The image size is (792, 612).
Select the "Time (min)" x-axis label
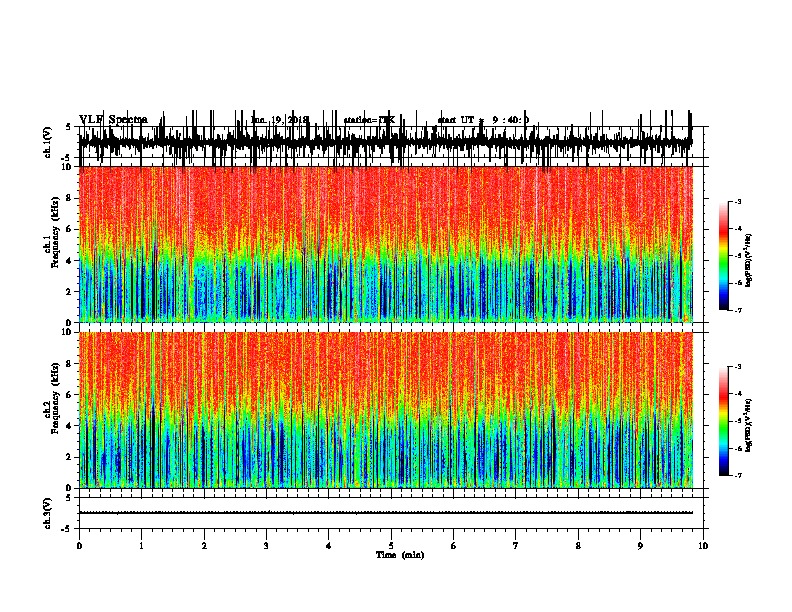click(400, 555)
